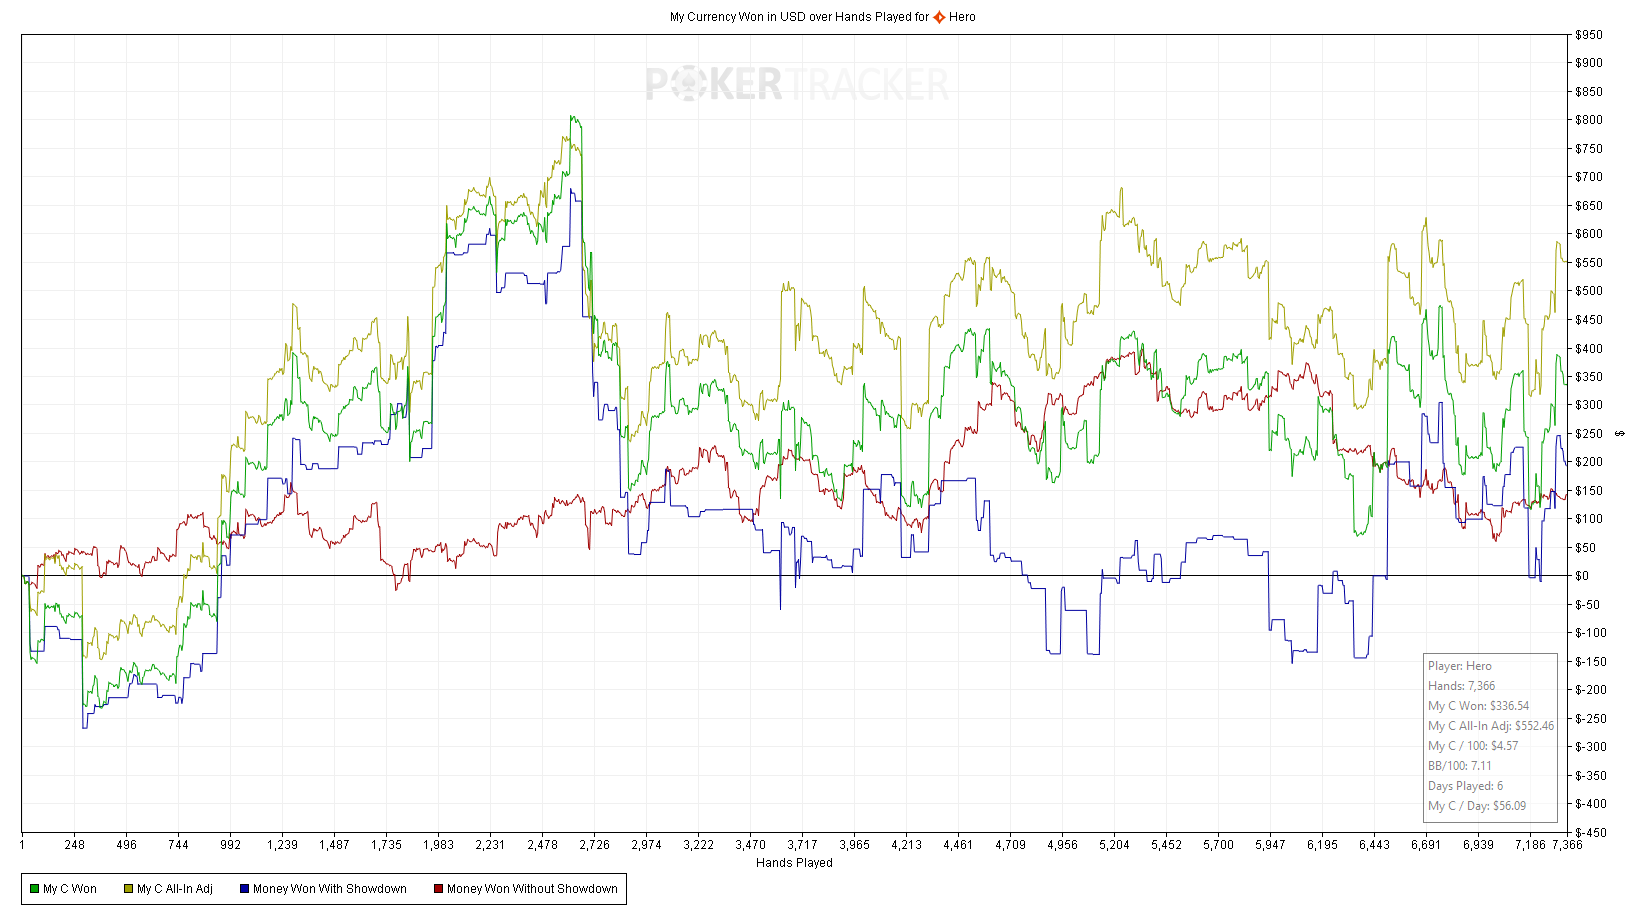
Task: Click the $0 y-axis label
Action: tap(1582, 576)
